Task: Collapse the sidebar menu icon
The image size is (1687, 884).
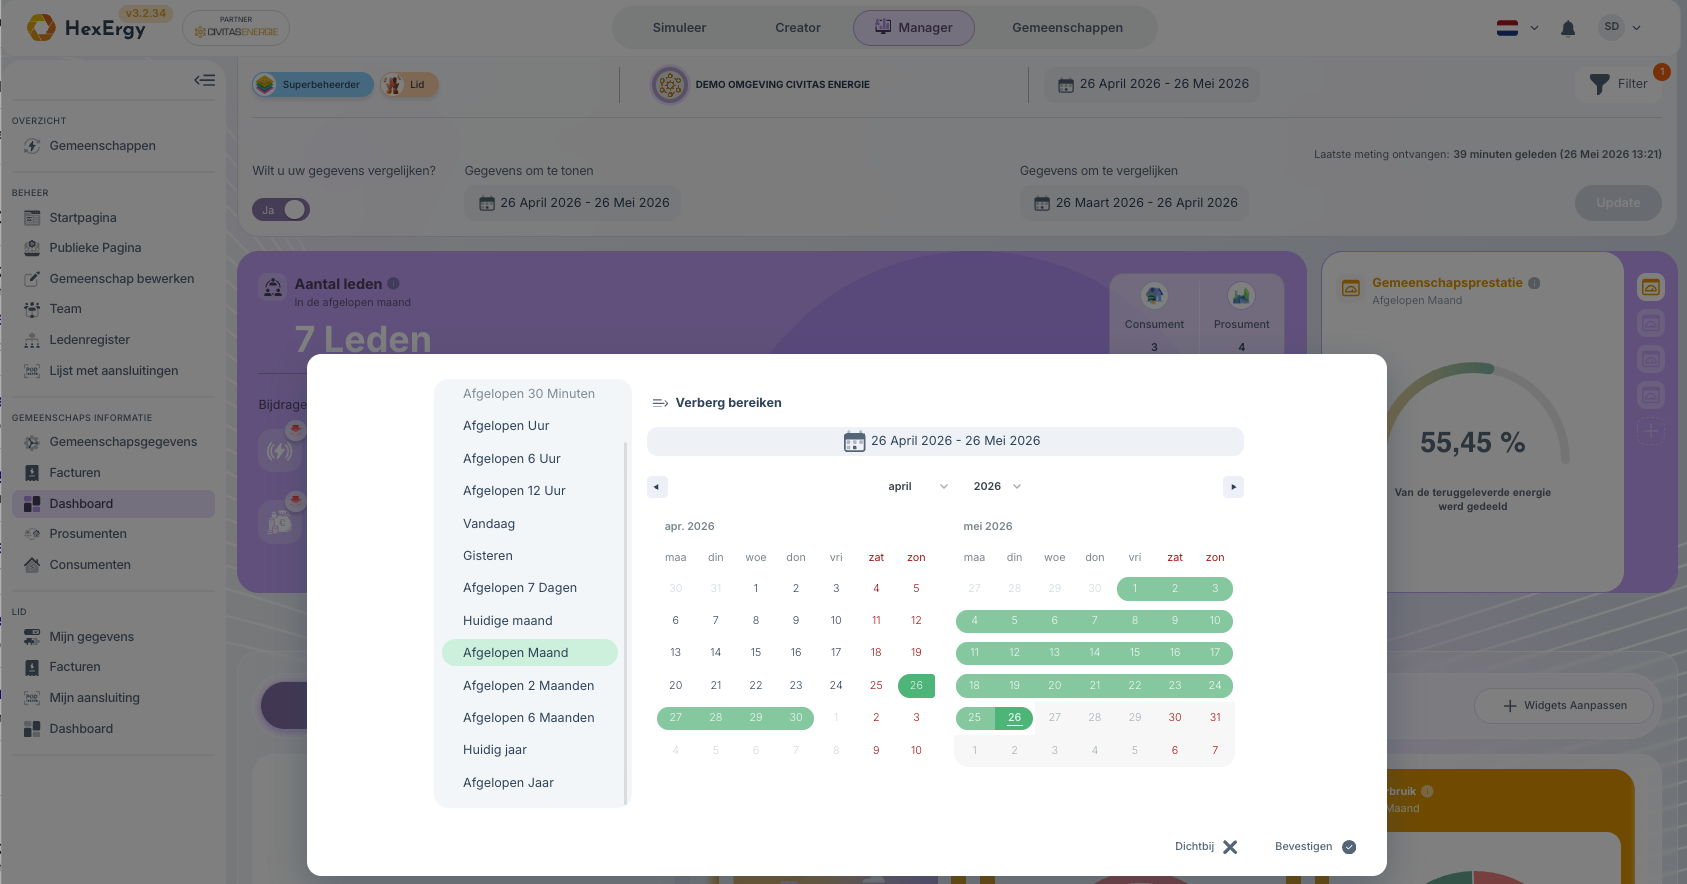Action: coord(204,80)
